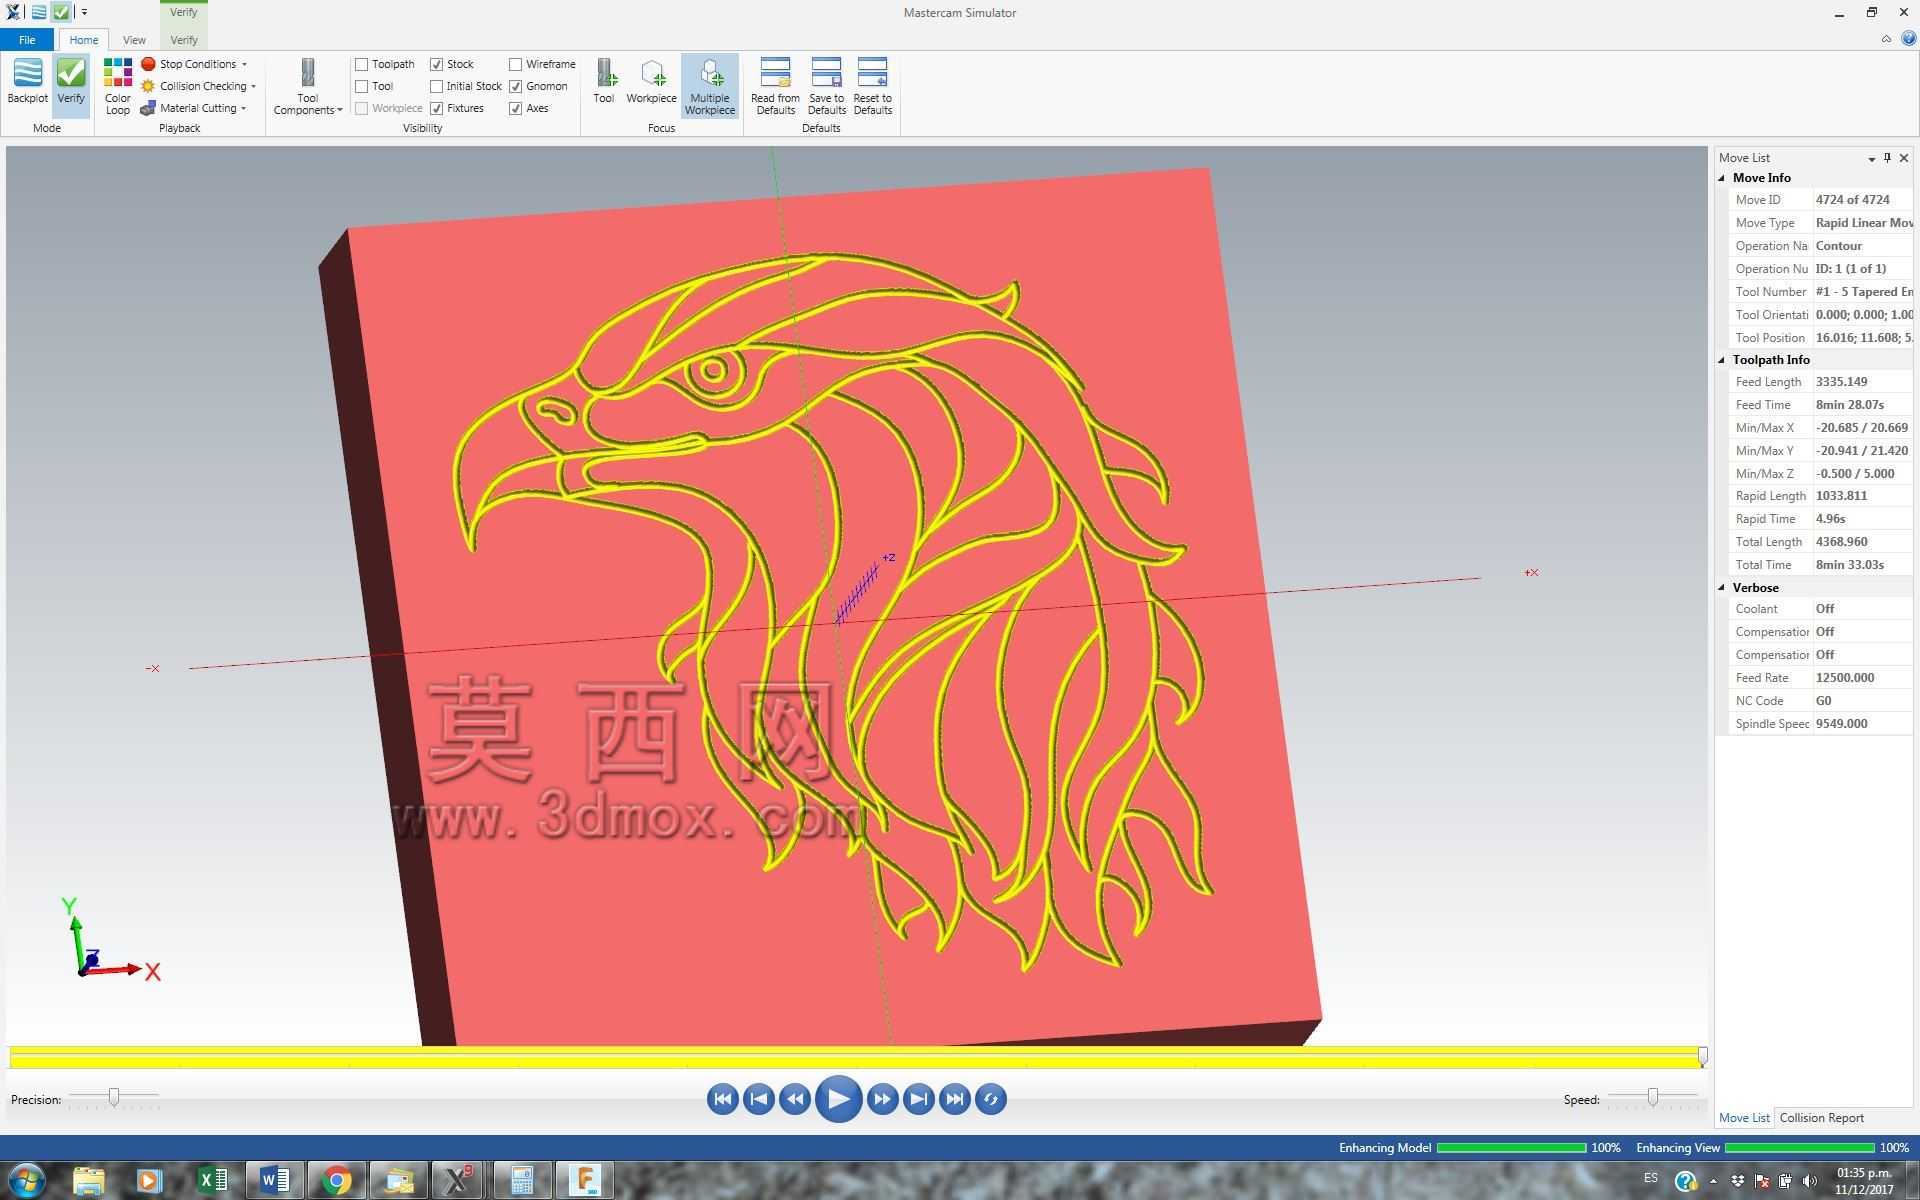Select Move ID value 4724 of 4724
The width and height of the screenshot is (1920, 1200).
[1852, 200]
